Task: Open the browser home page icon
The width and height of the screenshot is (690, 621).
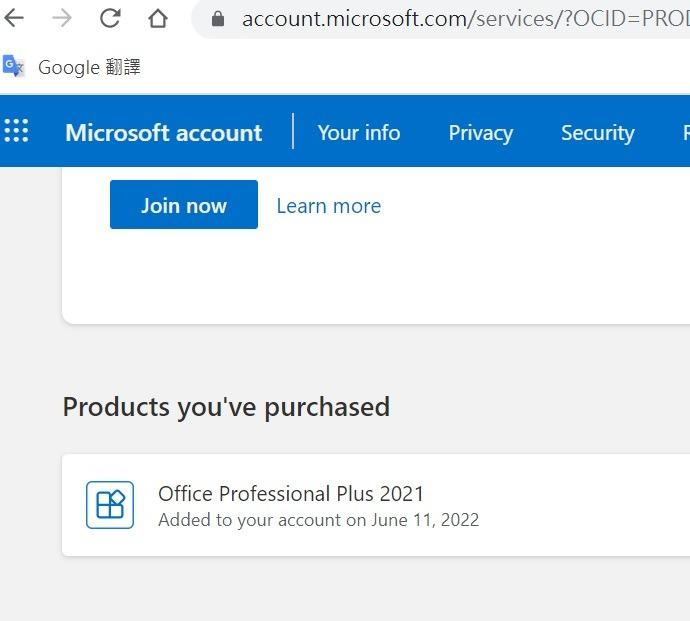Action: [x=158, y=18]
